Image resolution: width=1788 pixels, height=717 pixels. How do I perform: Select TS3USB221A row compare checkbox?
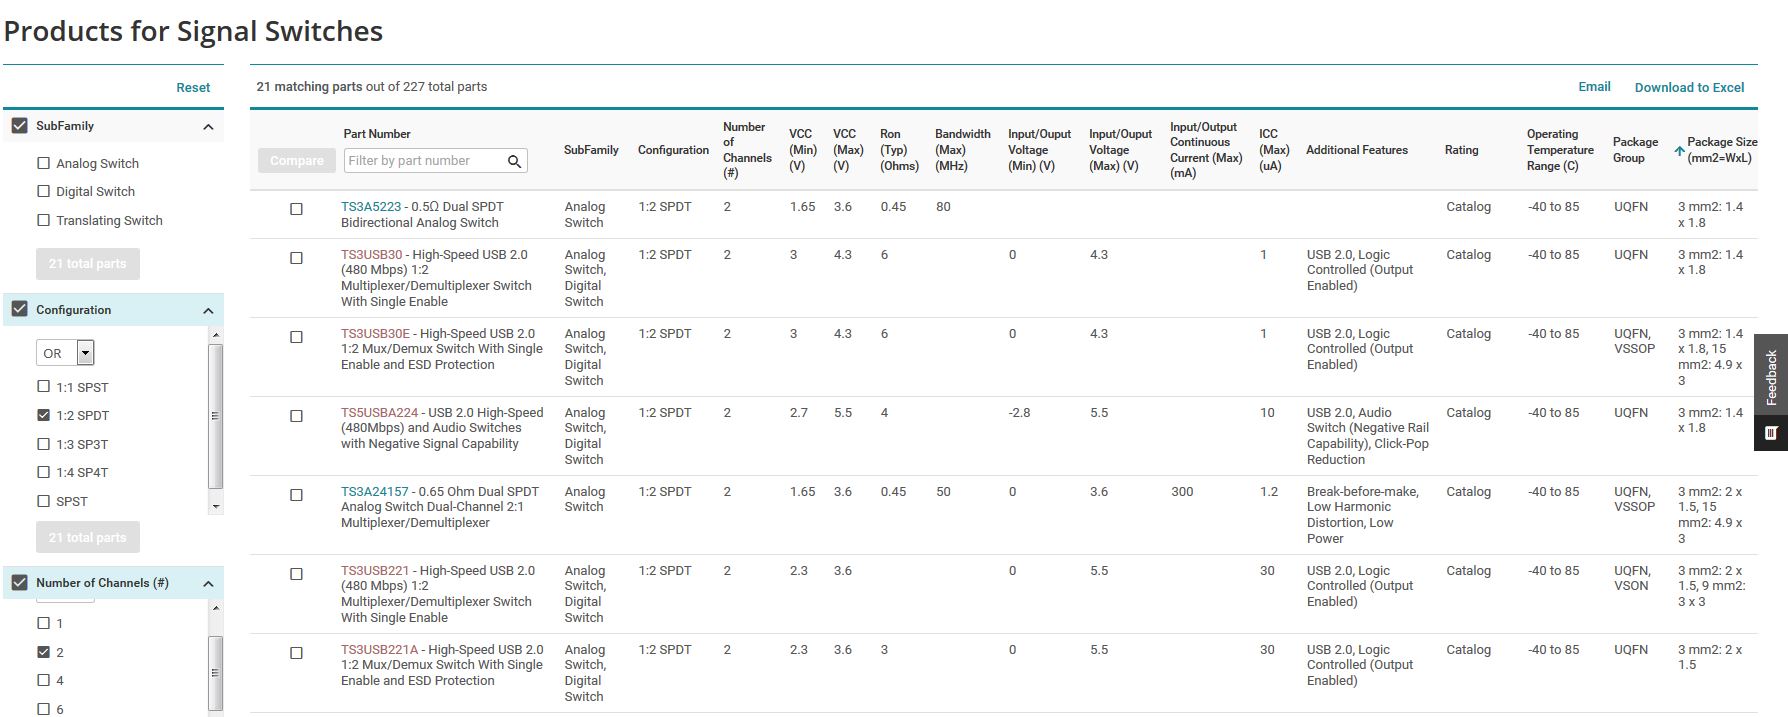coord(296,653)
